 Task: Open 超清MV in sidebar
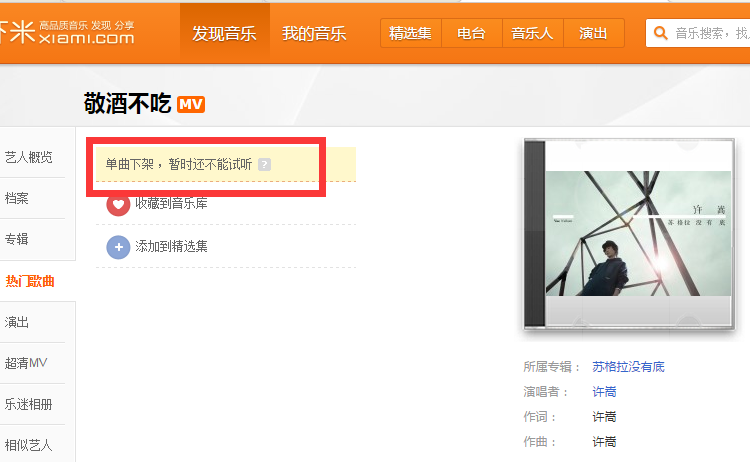click(x=26, y=363)
